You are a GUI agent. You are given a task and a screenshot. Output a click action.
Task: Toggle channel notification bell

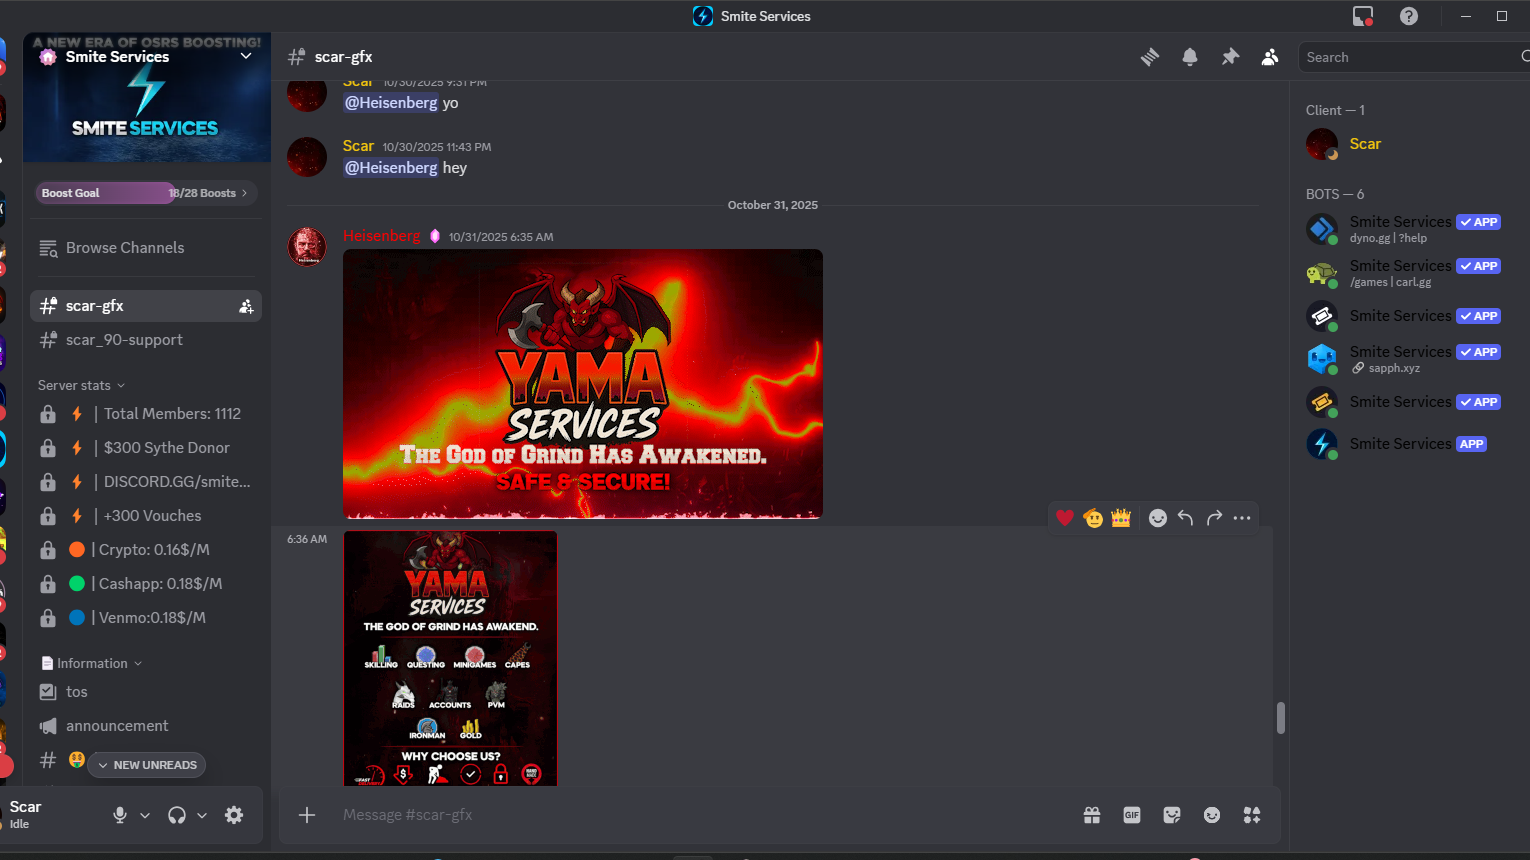click(1190, 57)
